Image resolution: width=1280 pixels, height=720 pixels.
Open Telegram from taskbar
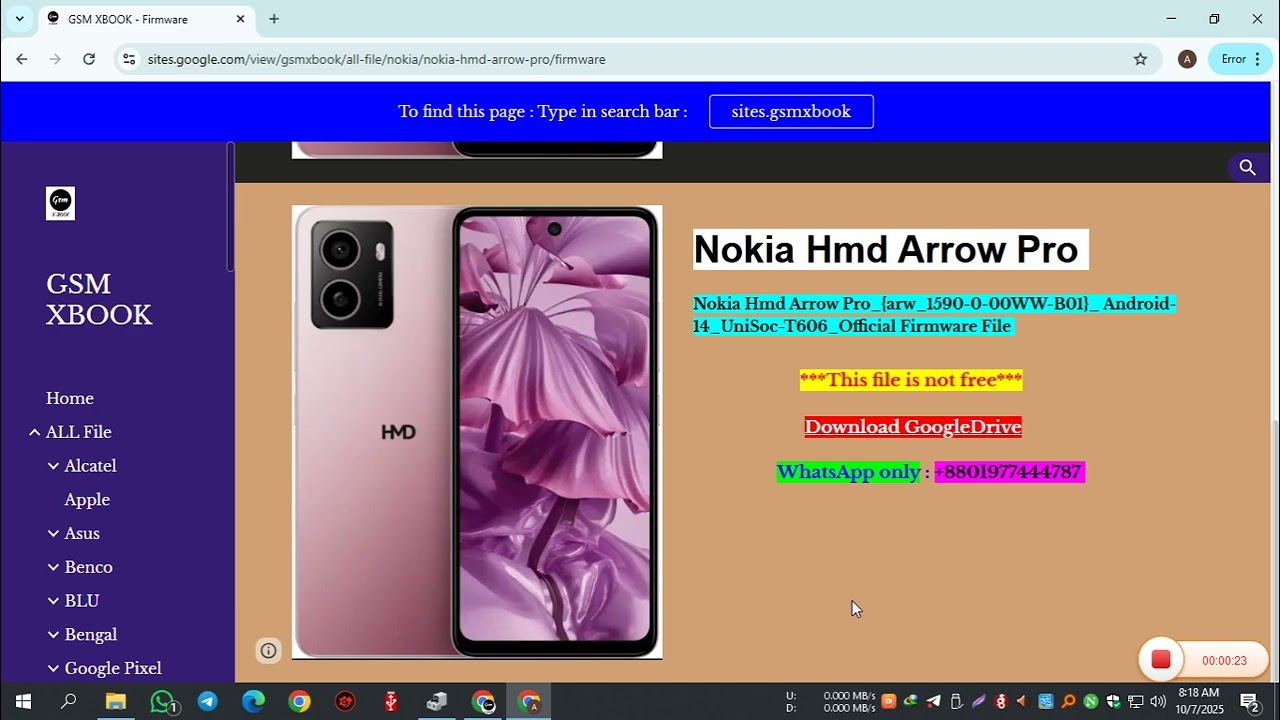click(208, 702)
